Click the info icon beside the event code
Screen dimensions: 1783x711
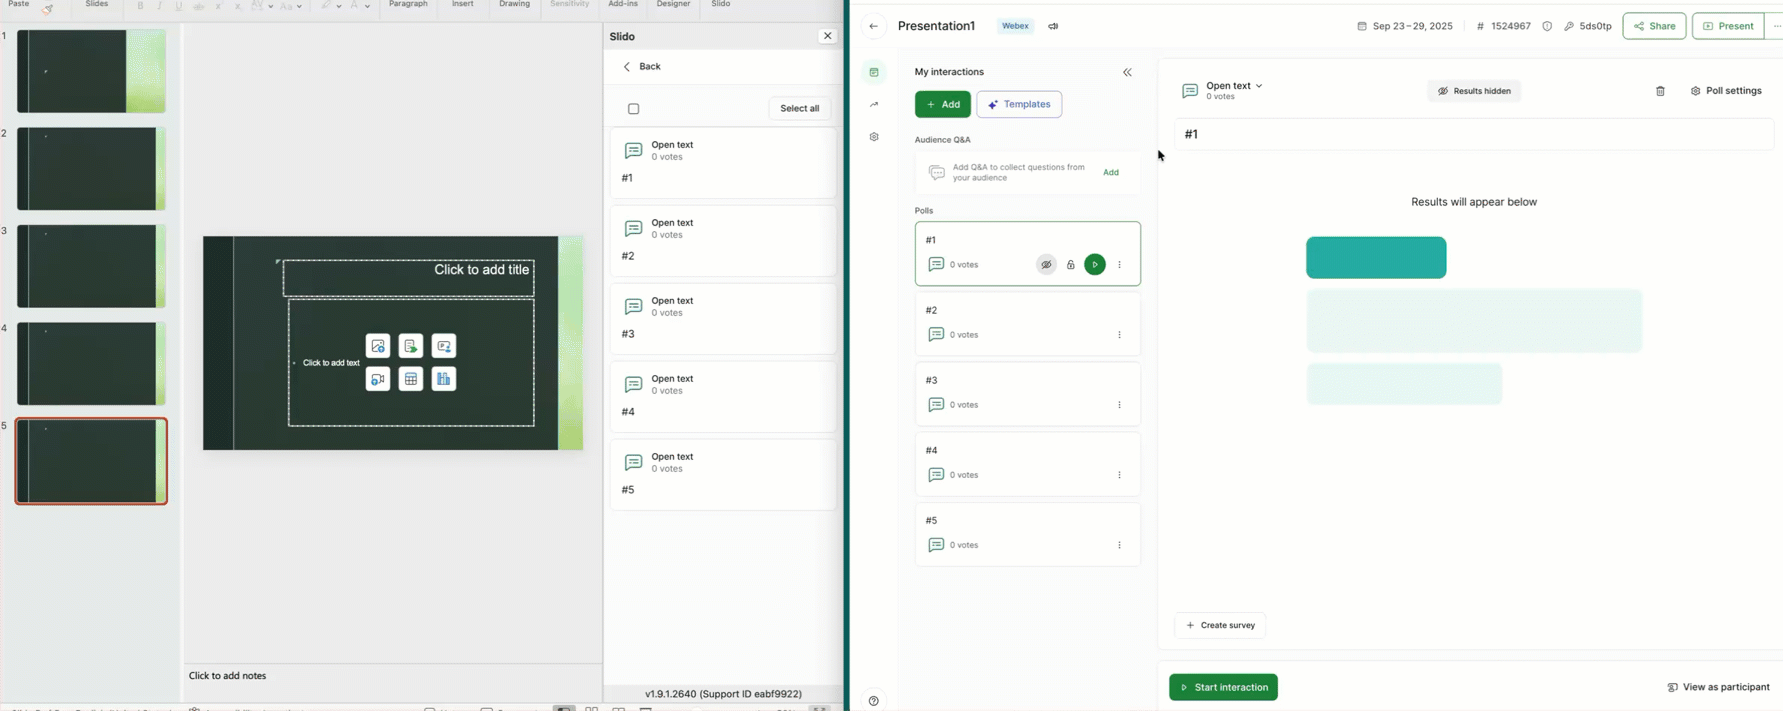click(x=1547, y=26)
